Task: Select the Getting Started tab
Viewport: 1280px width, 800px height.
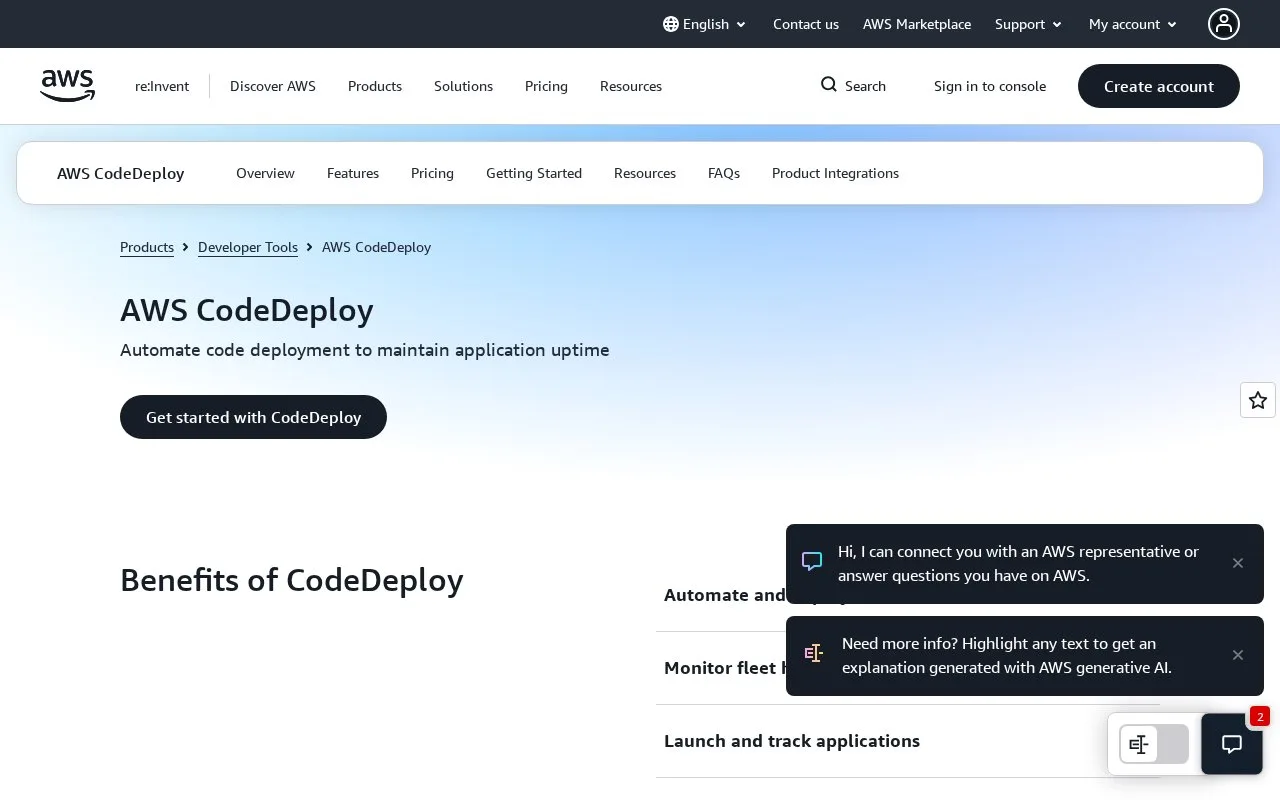Action: pos(534,173)
